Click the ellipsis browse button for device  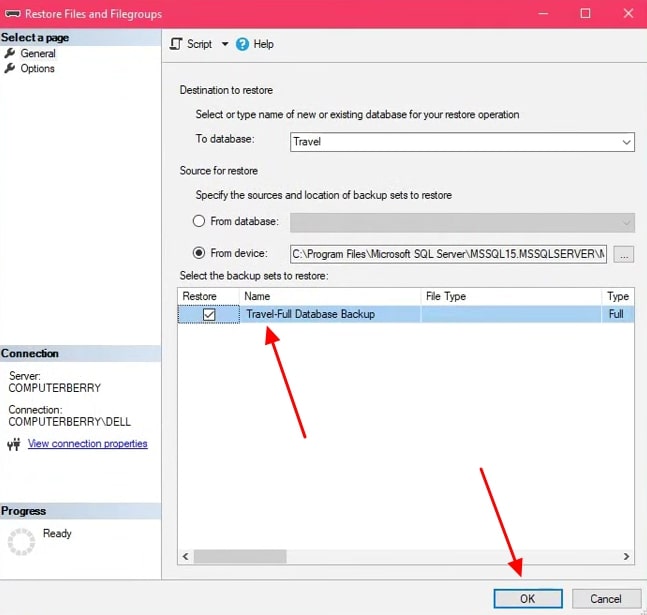[x=623, y=254]
